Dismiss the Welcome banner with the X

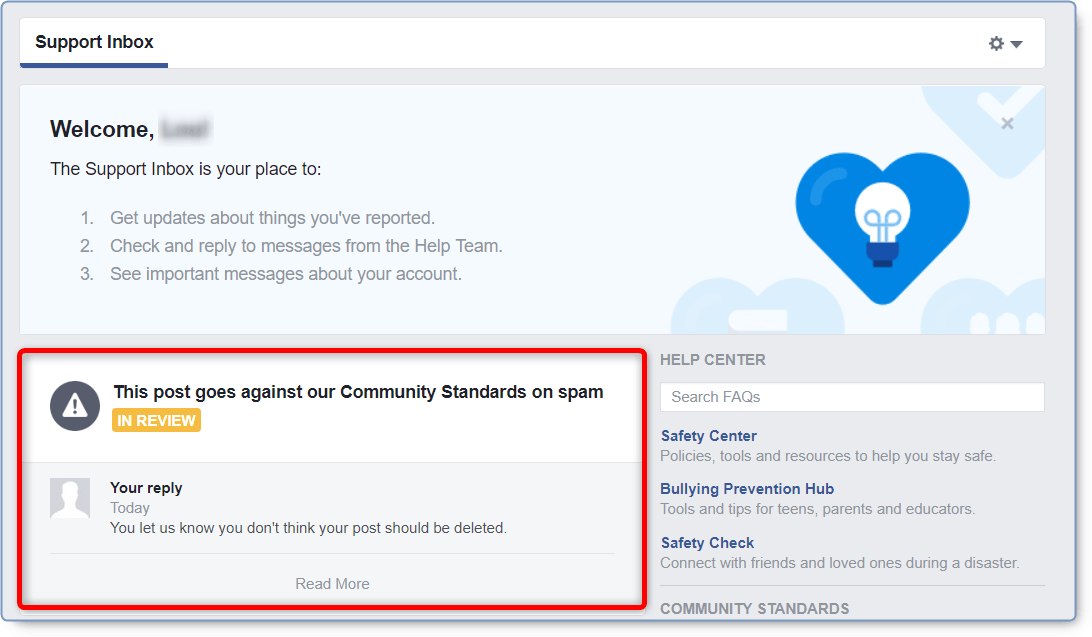coord(1007,123)
